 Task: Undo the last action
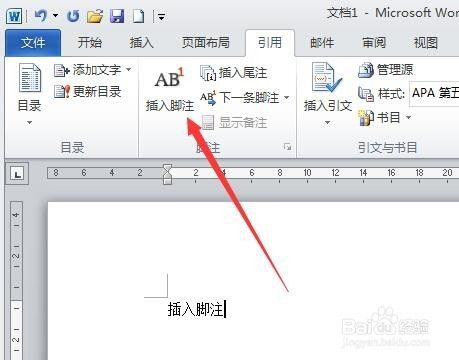41,16
